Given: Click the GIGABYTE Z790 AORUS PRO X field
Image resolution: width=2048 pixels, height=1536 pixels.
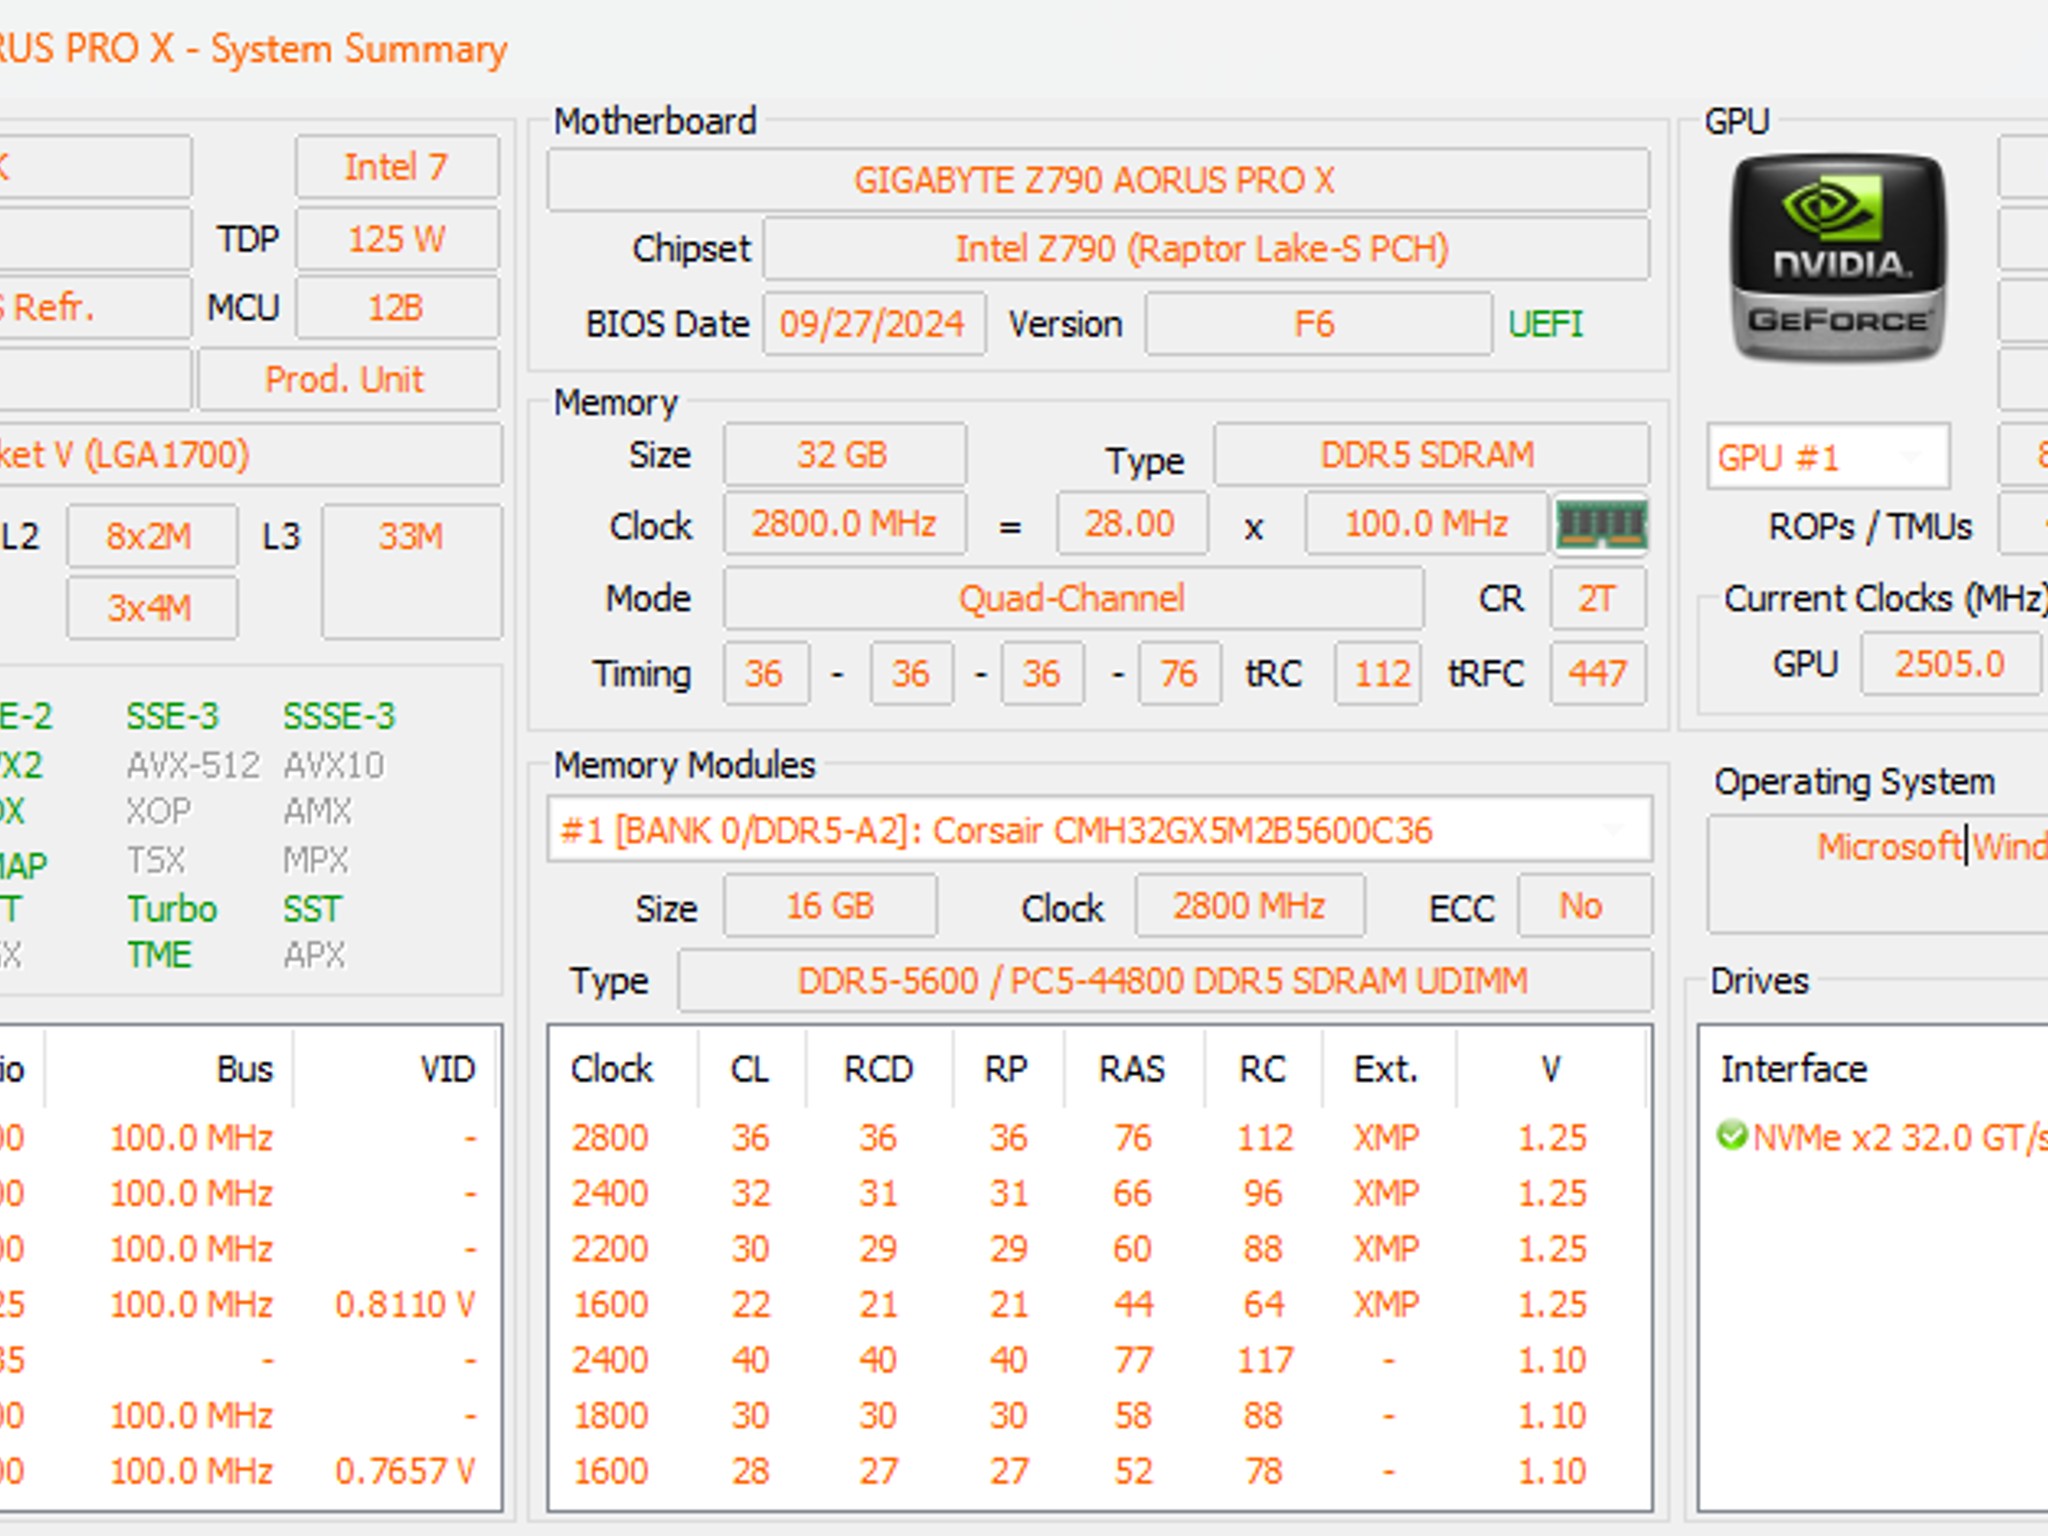Looking at the screenshot, I should pyautogui.click(x=1096, y=181).
